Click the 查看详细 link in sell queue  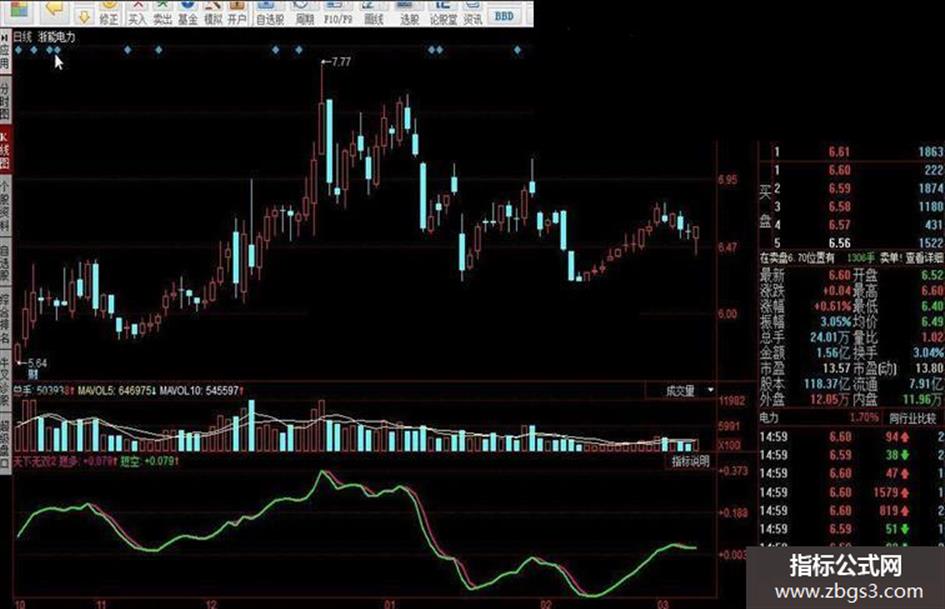pyautogui.click(x=923, y=258)
